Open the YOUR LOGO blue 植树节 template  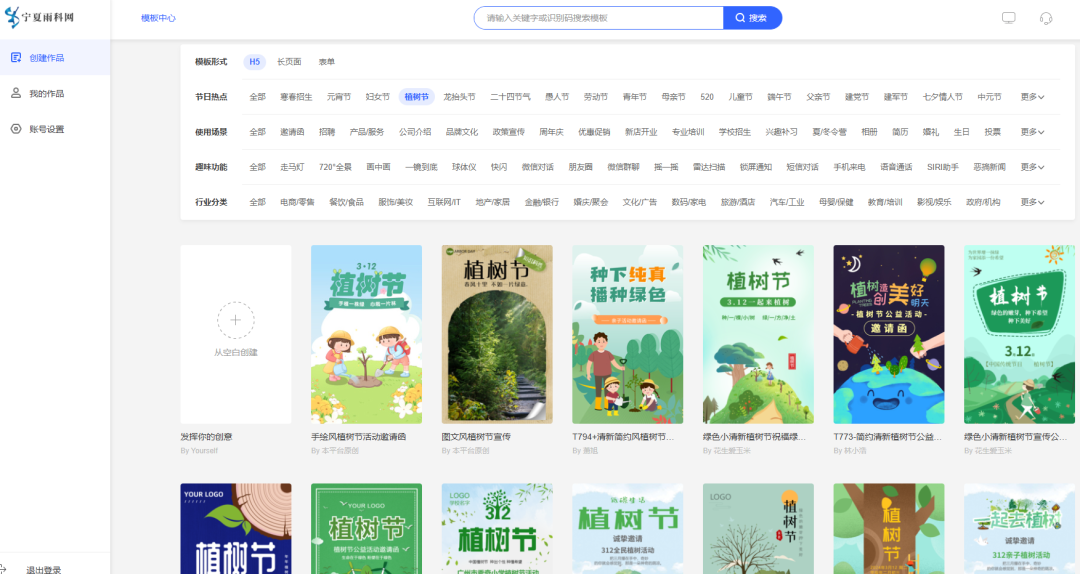point(236,529)
